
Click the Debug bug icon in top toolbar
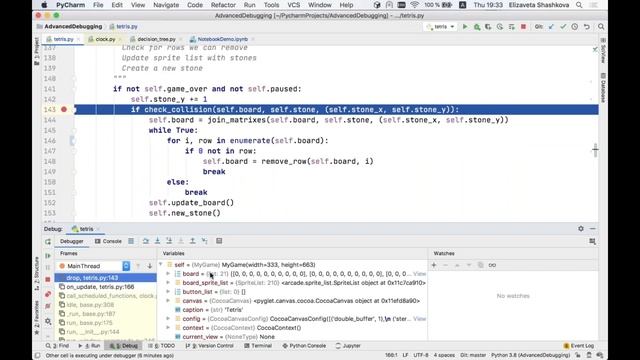[x=477, y=27]
